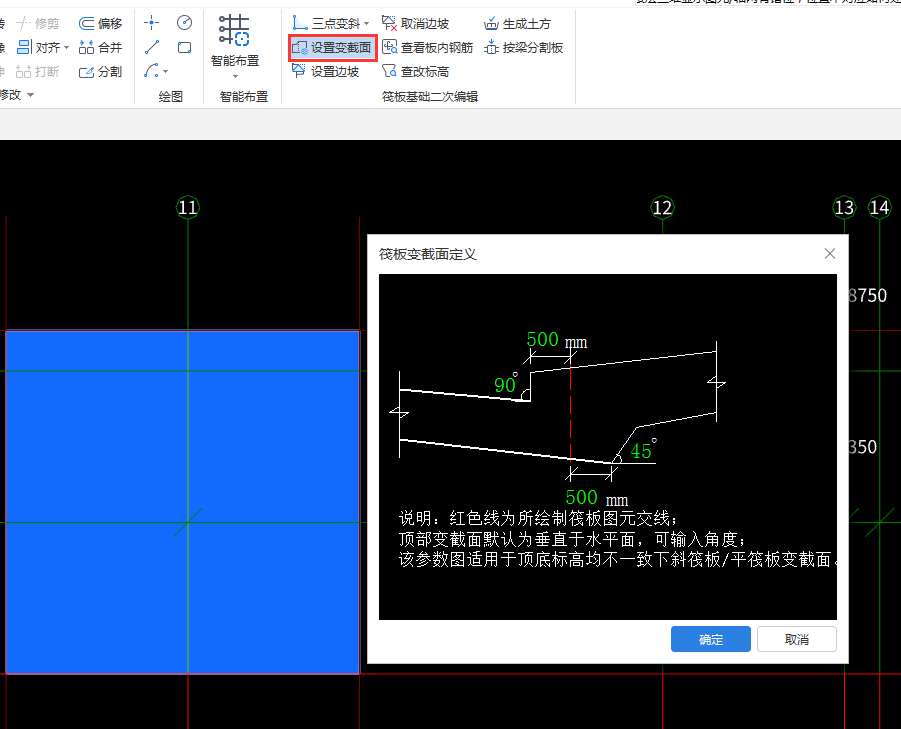Viewport: 901px width, 729px height.
Task: Select the 按梁分割板 tool
Action: pyautogui.click(x=523, y=48)
